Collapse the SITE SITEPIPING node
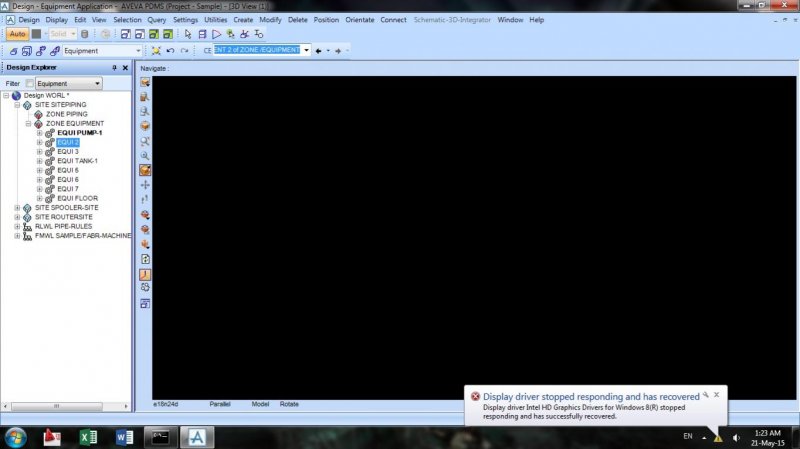 (17, 105)
